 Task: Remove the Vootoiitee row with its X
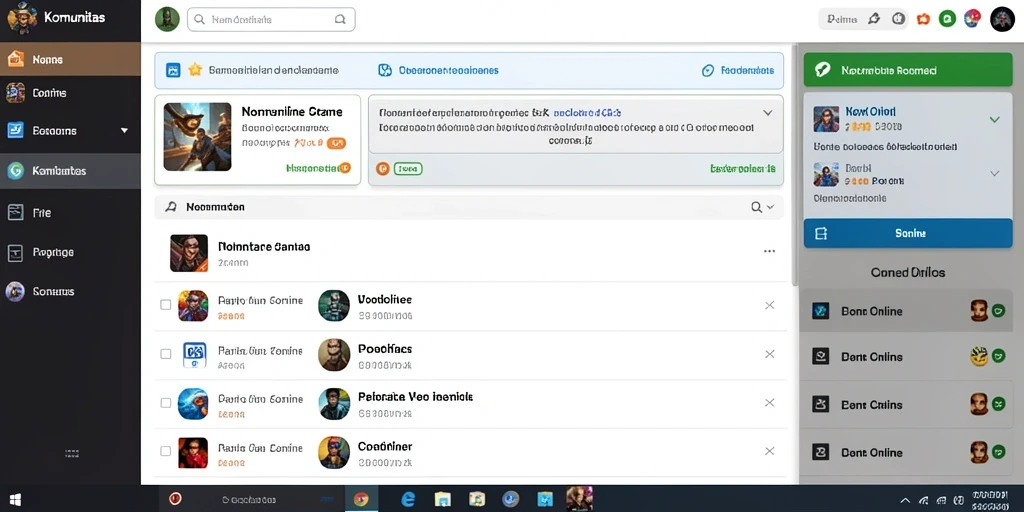pos(770,305)
